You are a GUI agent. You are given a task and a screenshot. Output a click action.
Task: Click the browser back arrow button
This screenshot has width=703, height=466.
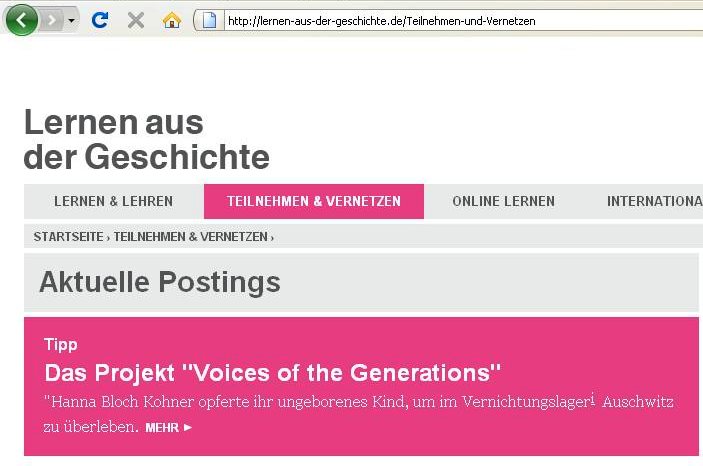click(21, 19)
